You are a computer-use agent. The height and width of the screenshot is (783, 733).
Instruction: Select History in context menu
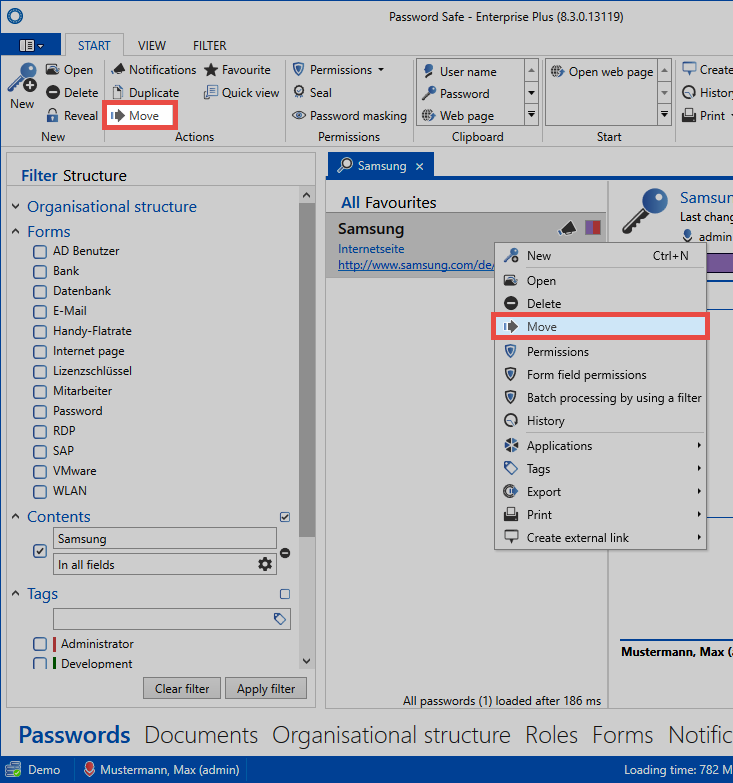601,420
